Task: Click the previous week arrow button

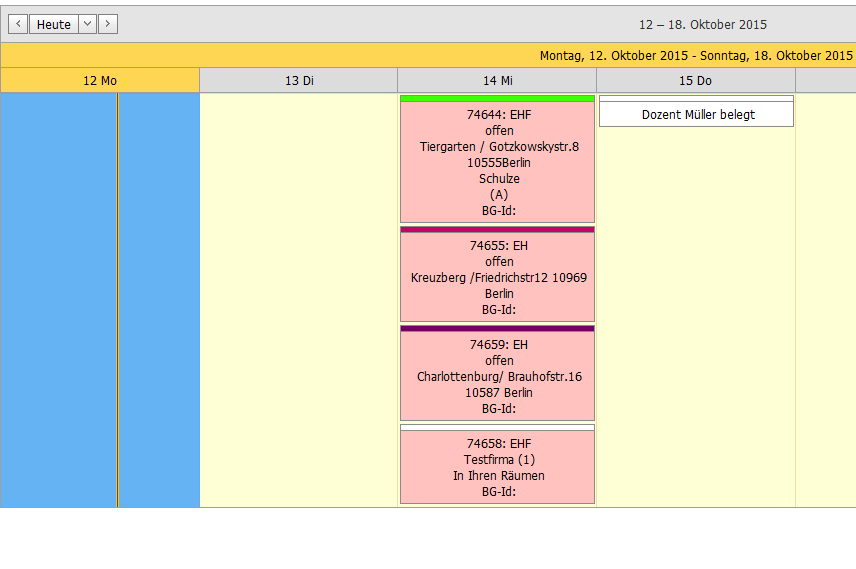Action: 18,24
